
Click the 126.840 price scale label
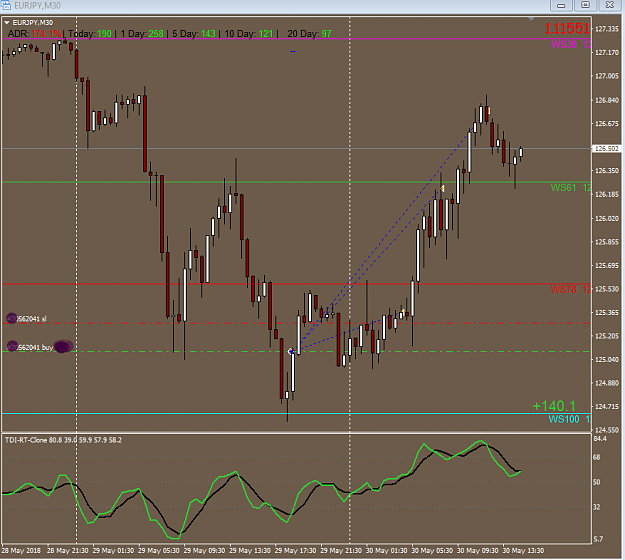pyautogui.click(x=607, y=100)
